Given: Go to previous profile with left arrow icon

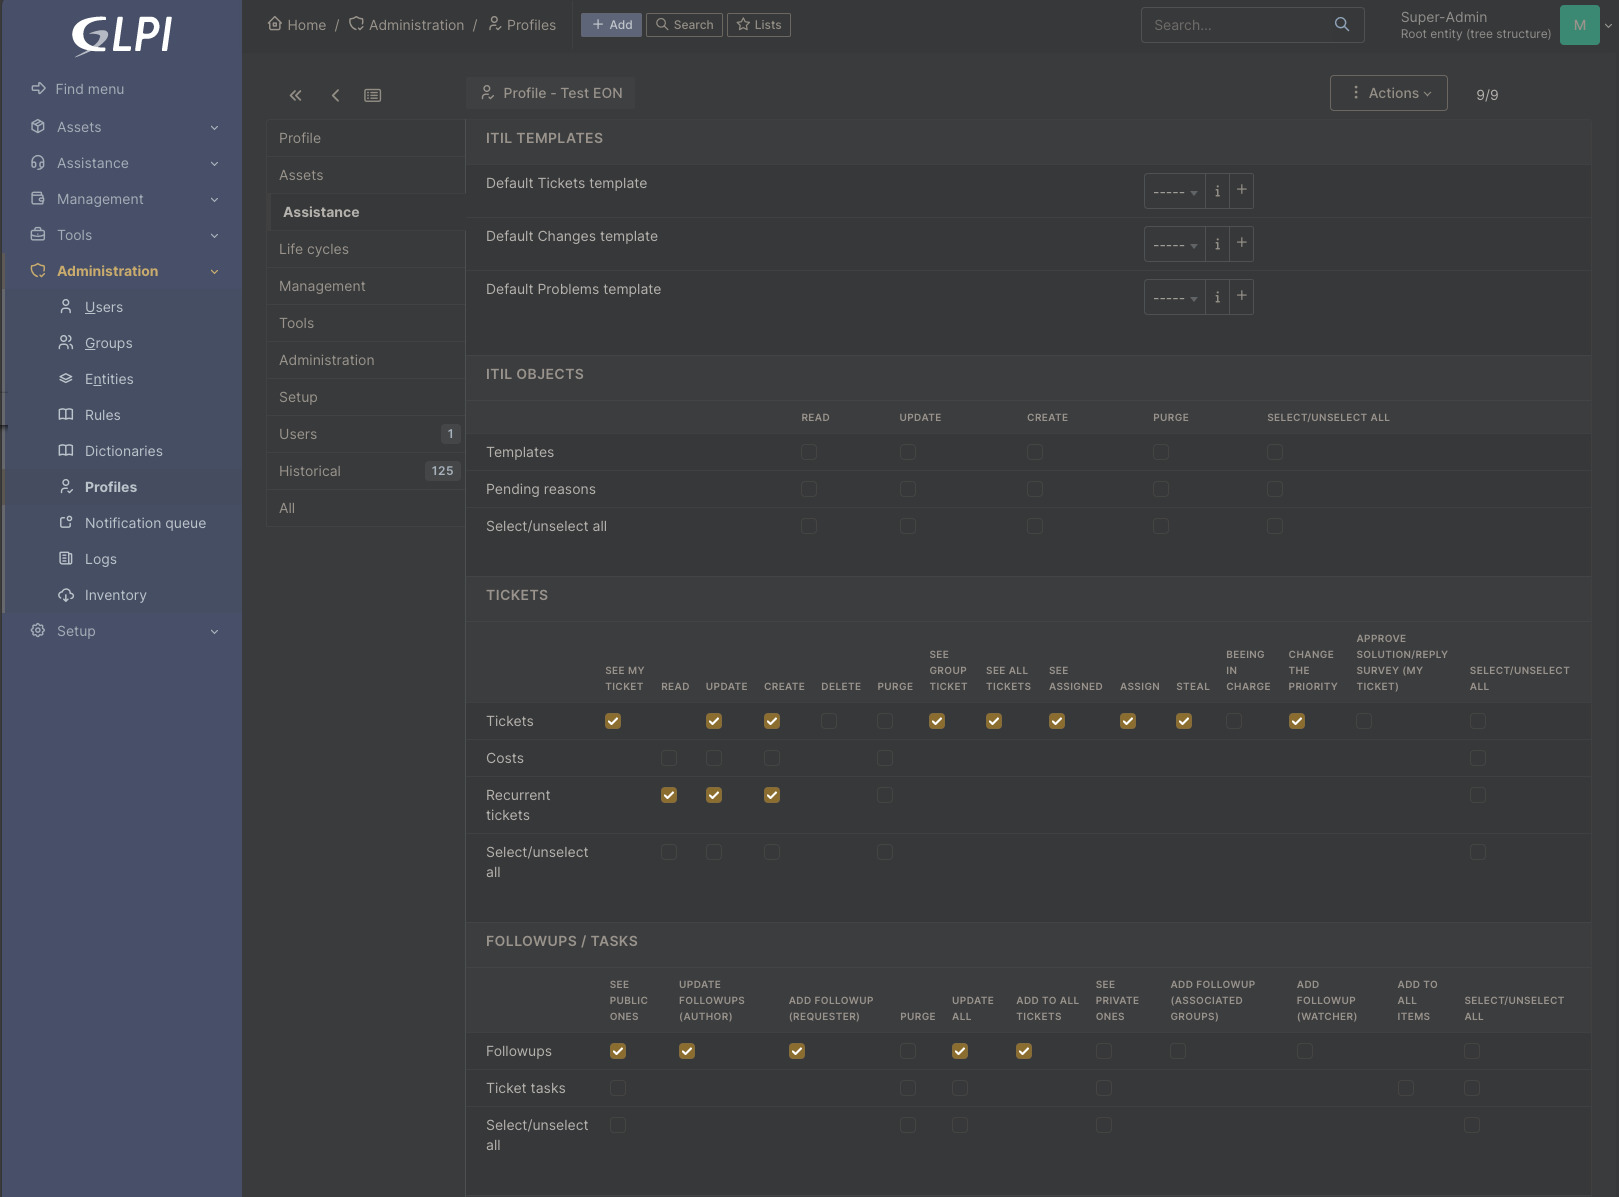Looking at the screenshot, I should pos(335,95).
